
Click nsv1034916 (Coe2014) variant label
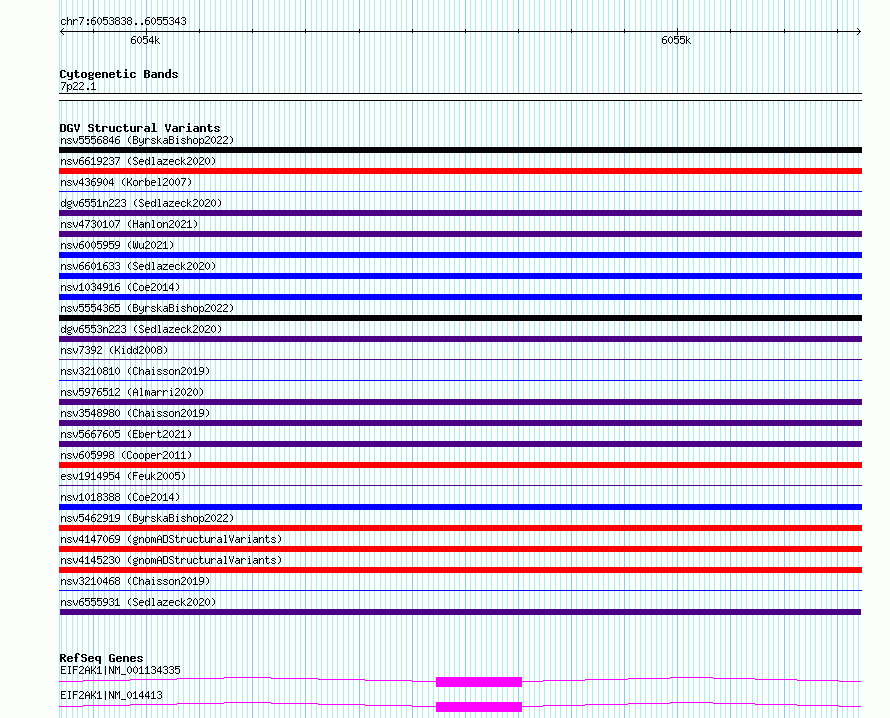point(120,287)
